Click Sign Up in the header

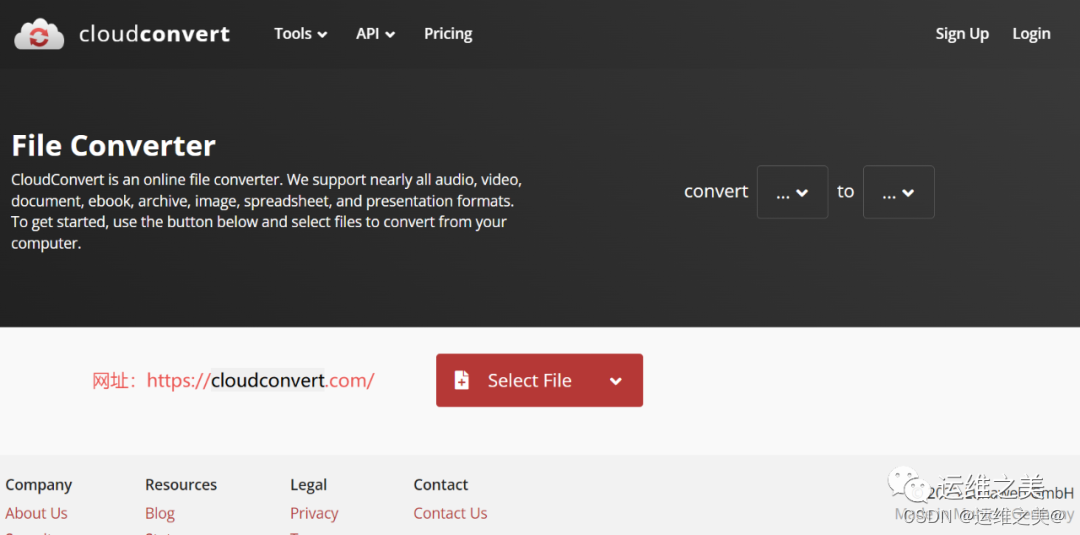(x=962, y=34)
